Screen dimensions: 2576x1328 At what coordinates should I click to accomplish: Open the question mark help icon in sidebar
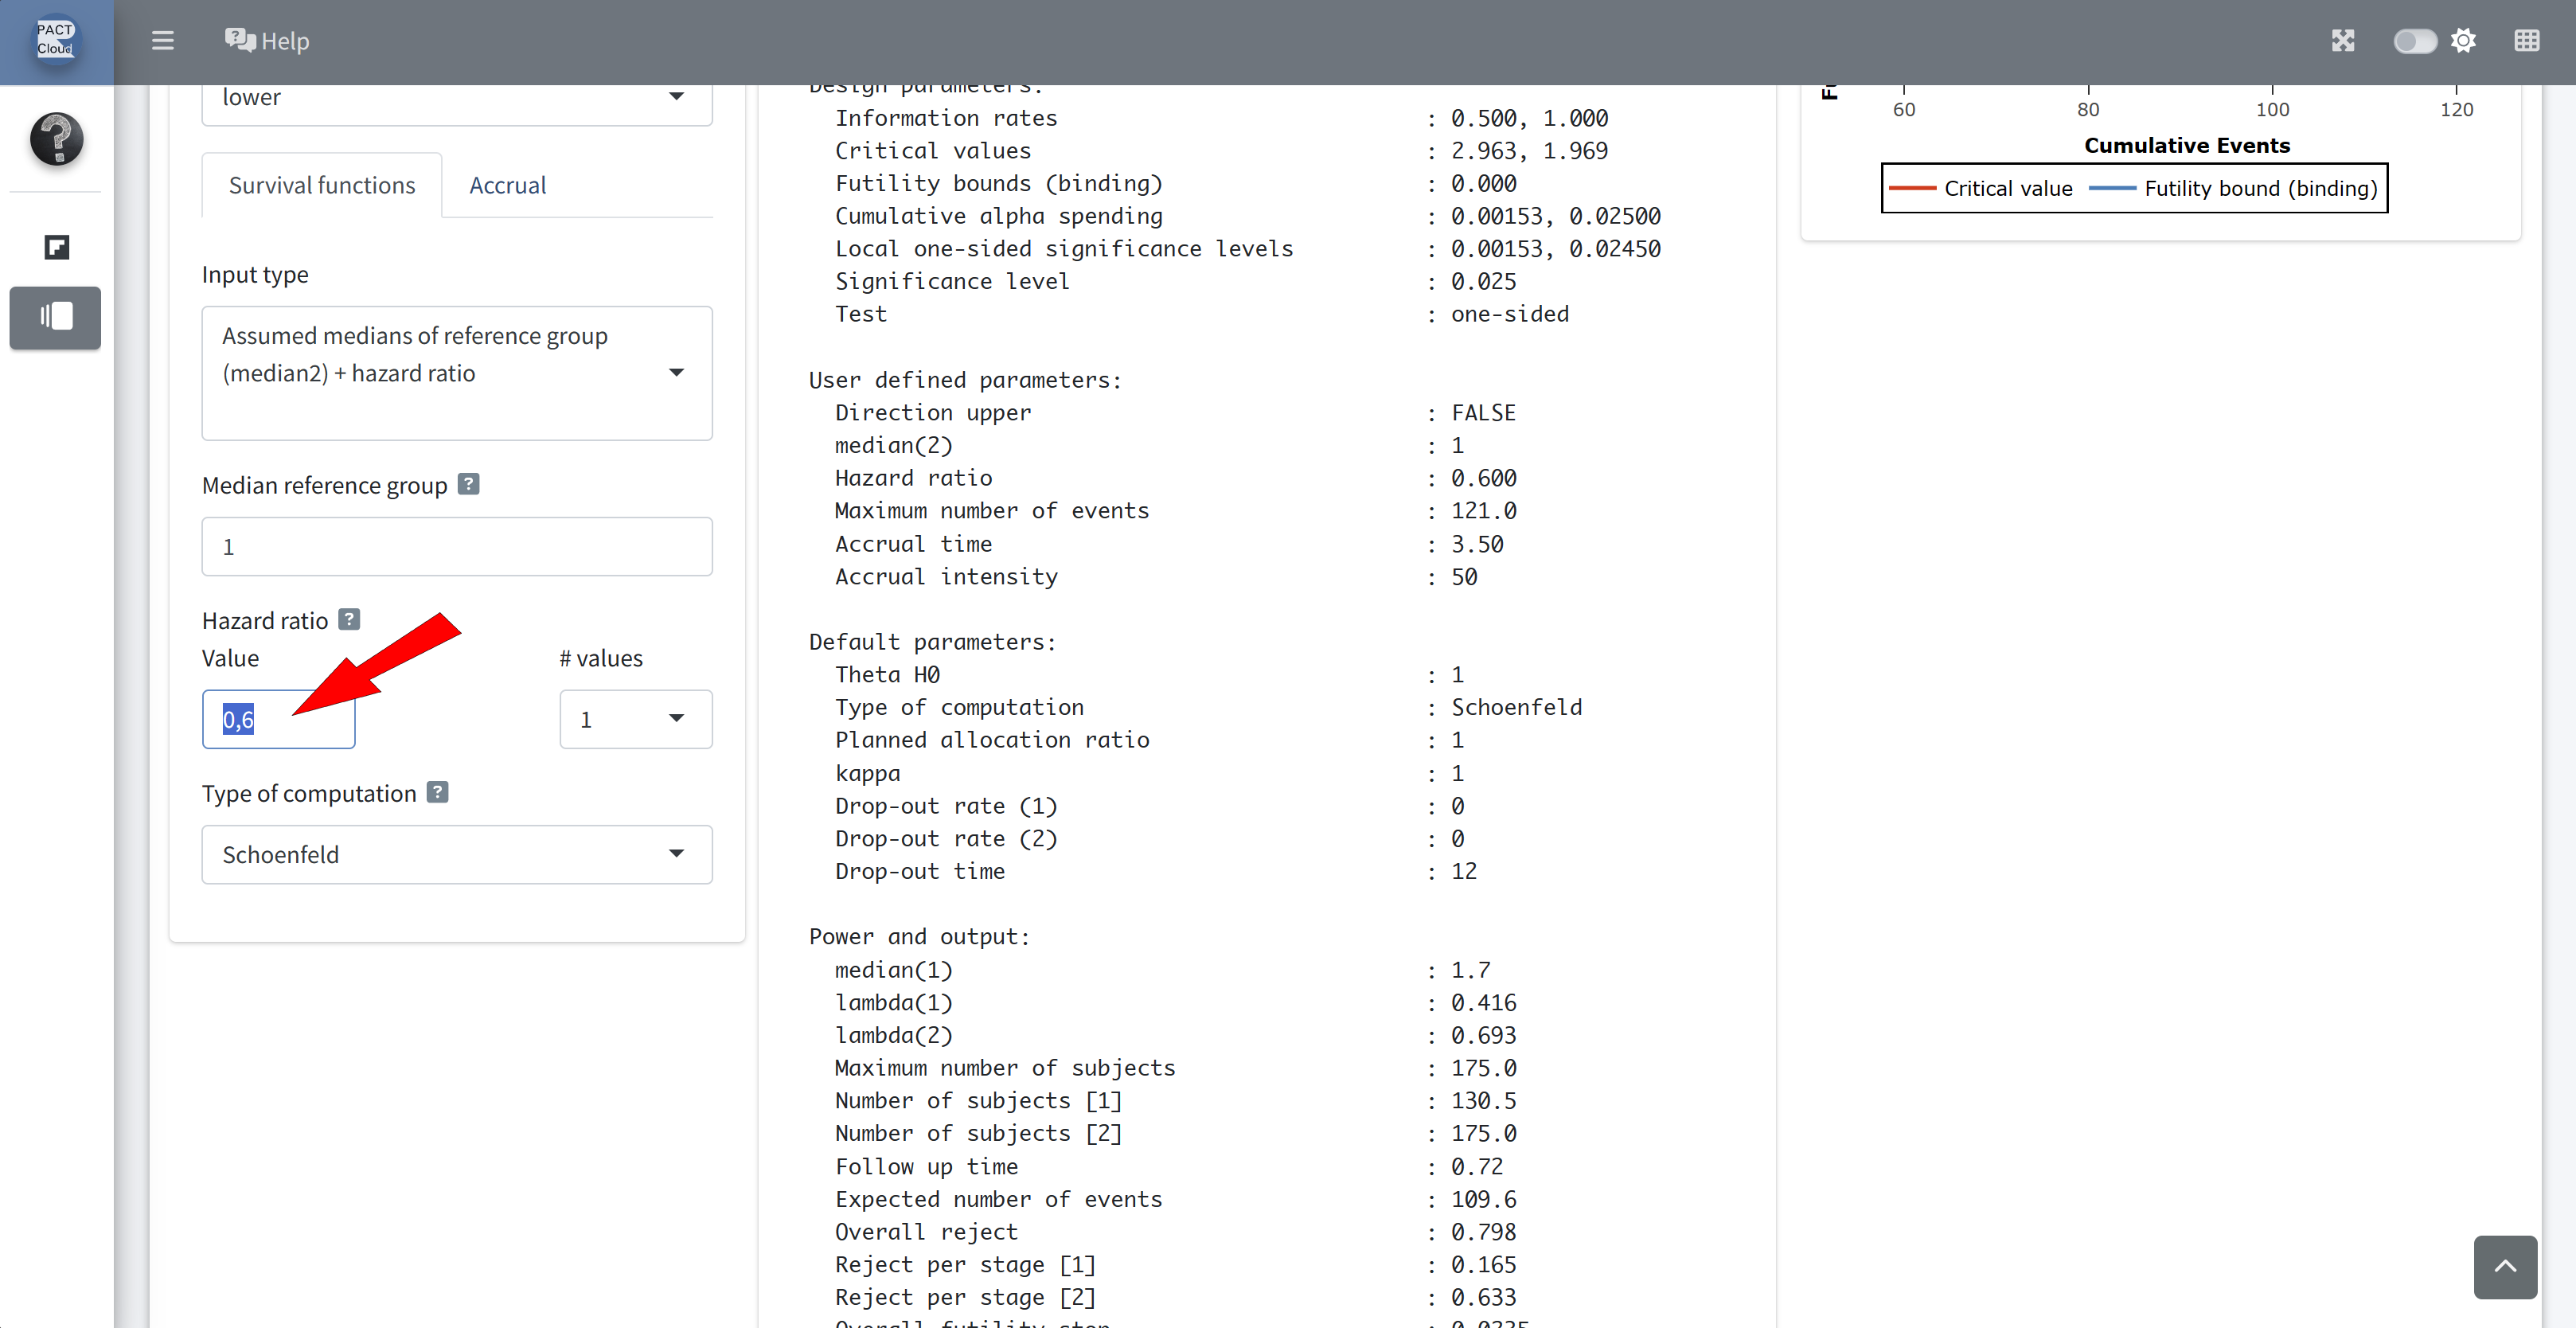(56, 138)
